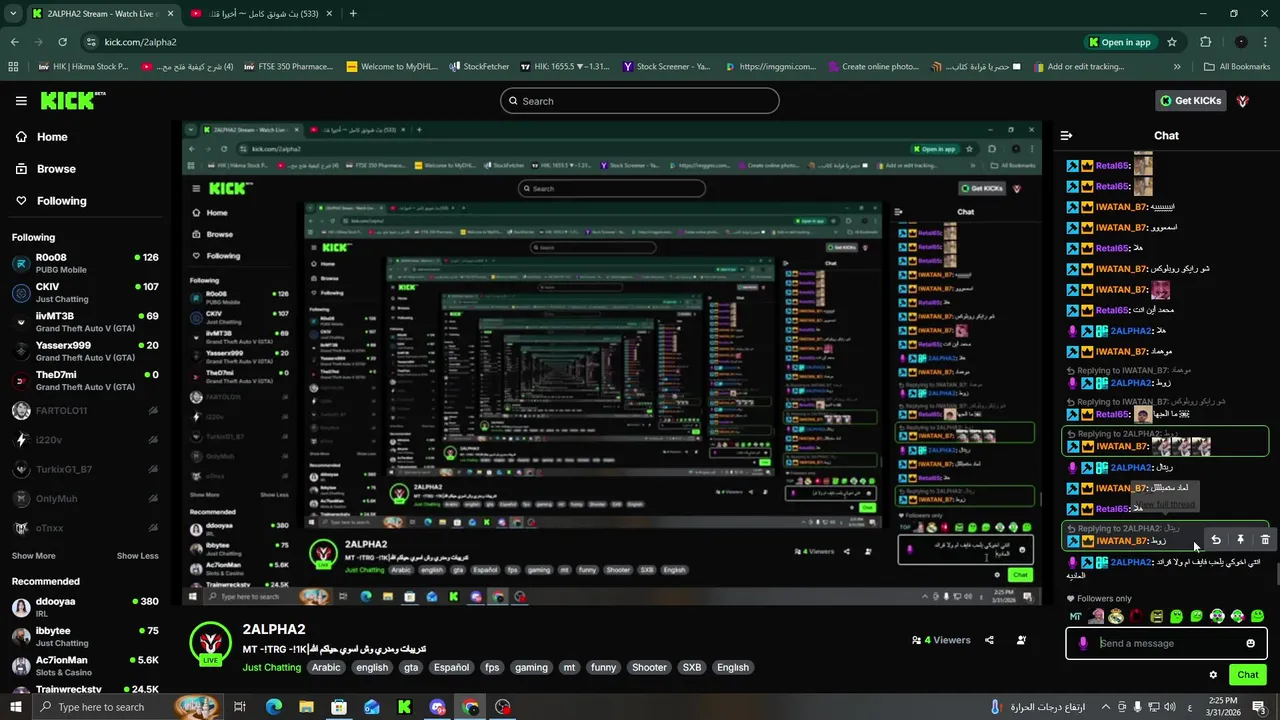Viewport: 1280px width, 720px height.
Task: Expand Following list with Show More
Action: 34,556
